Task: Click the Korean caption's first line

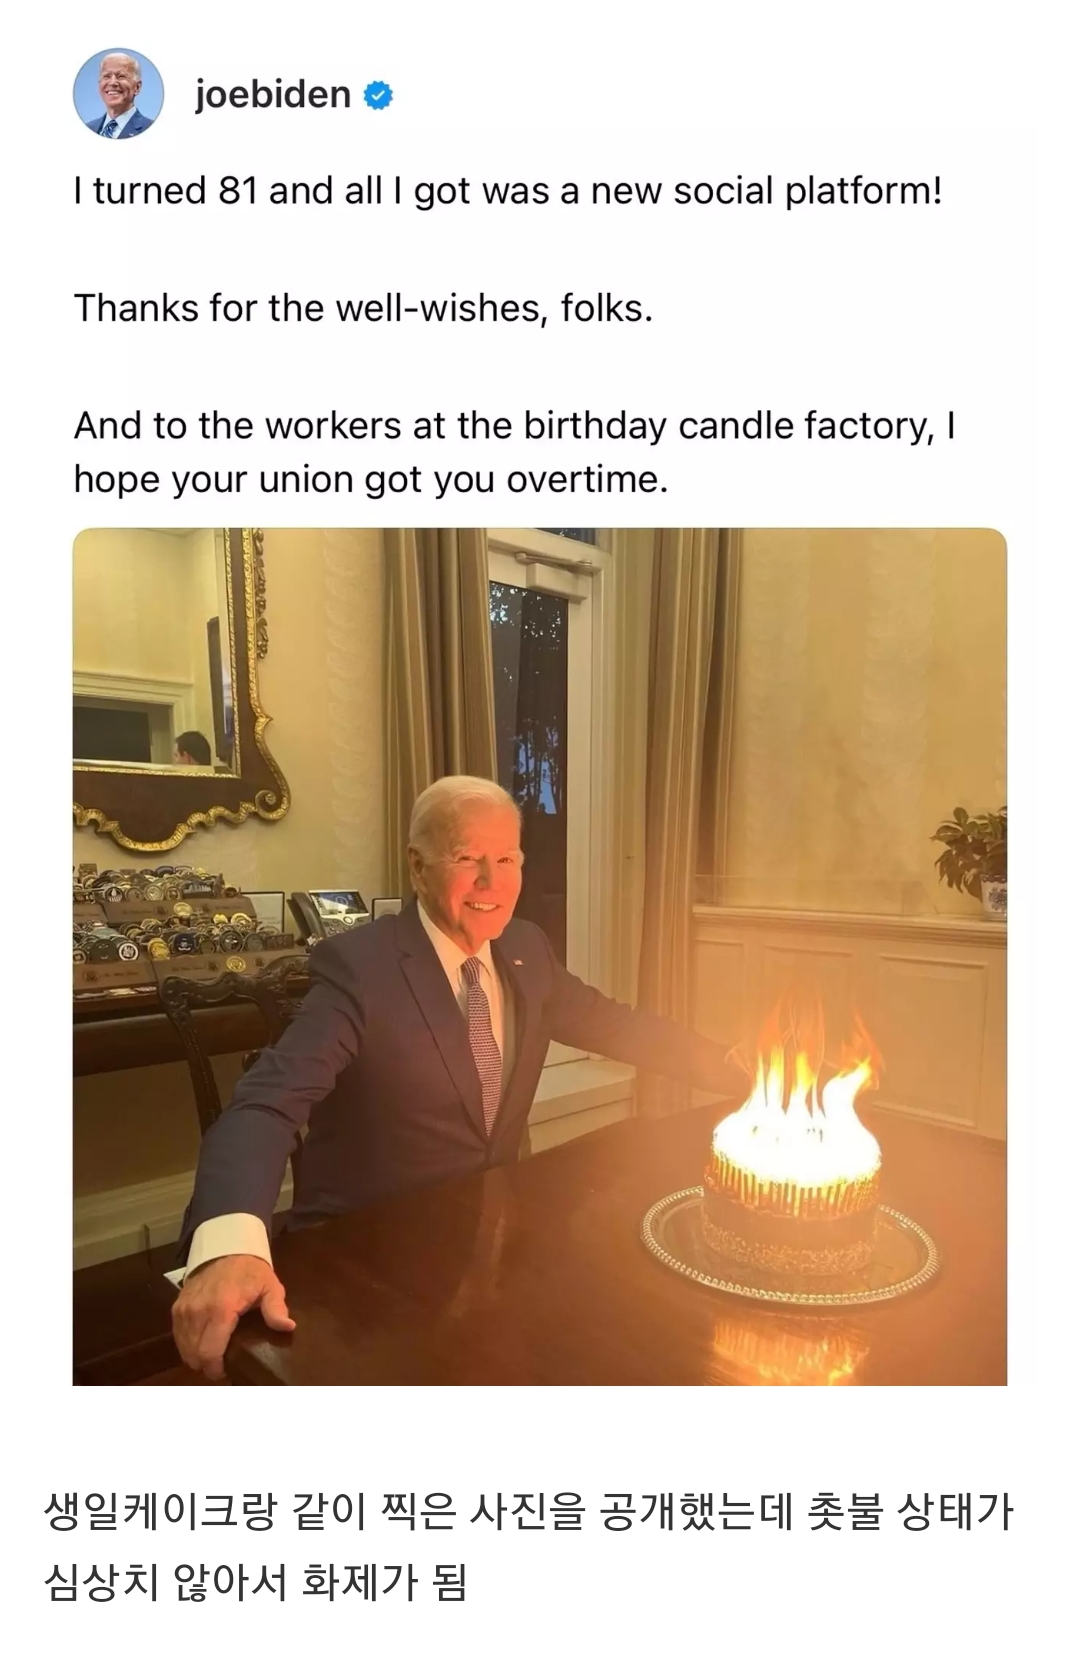Action: pyautogui.click(x=528, y=1511)
